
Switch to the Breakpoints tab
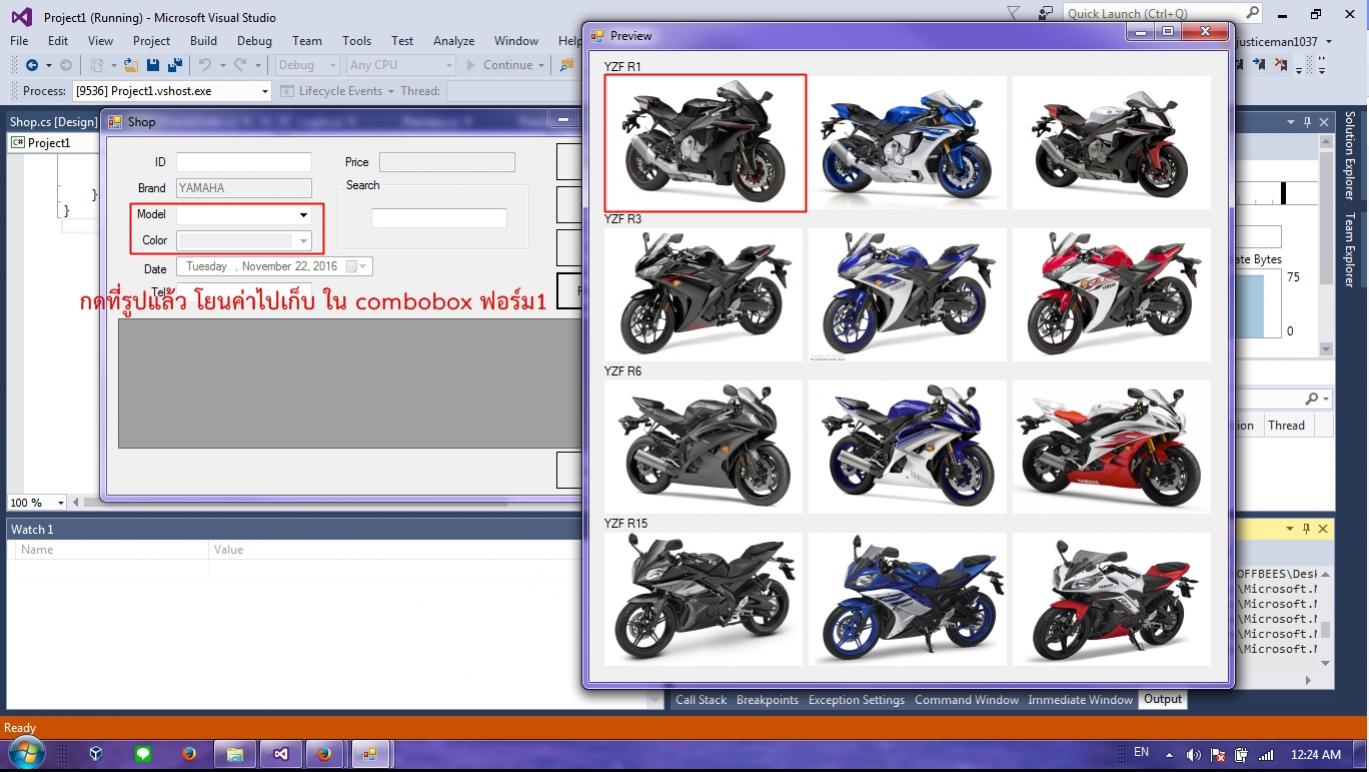767,700
